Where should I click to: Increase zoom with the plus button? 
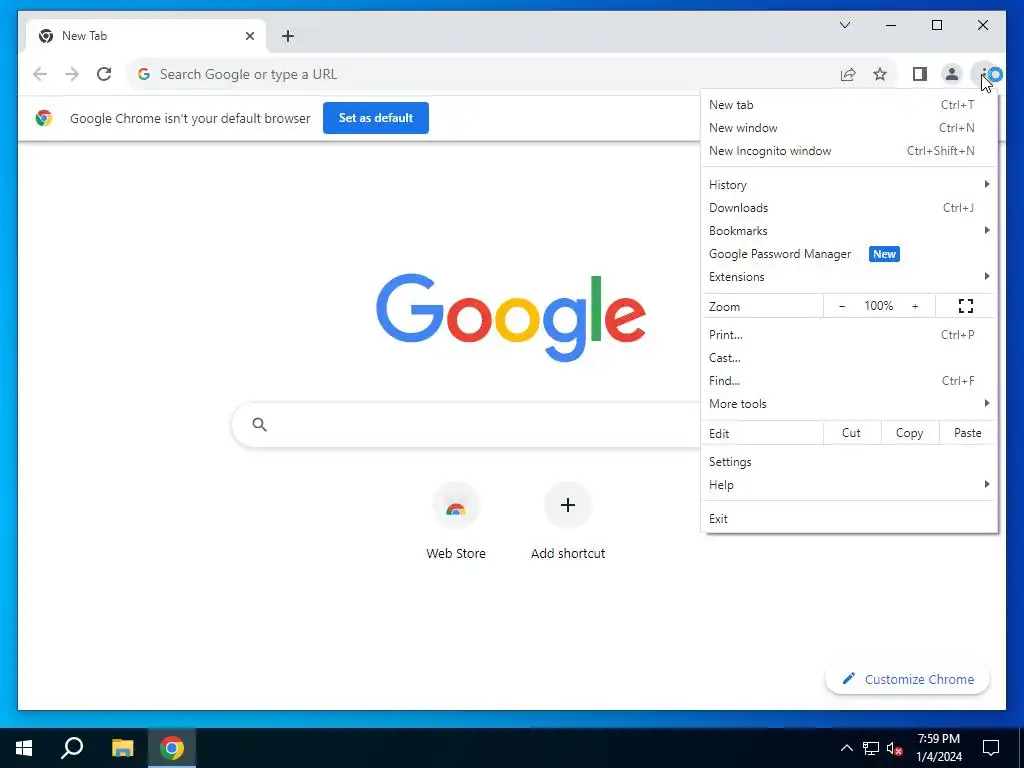(915, 306)
